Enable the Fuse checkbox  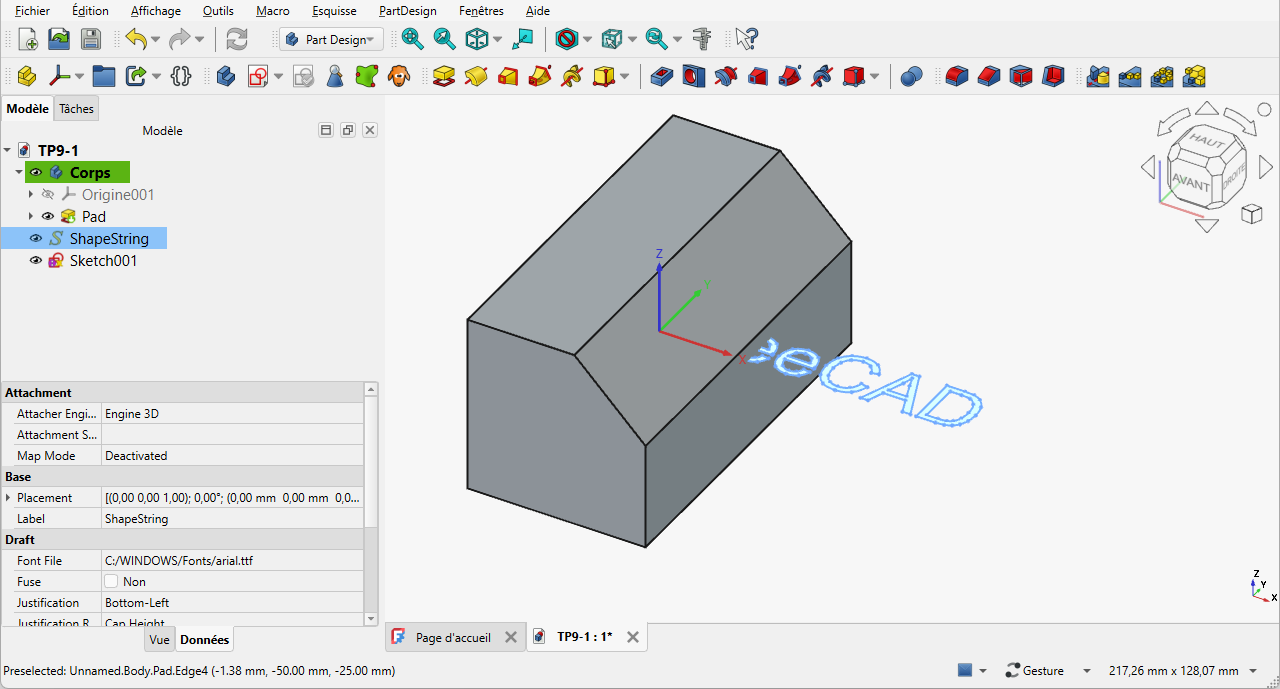coord(111,581)
